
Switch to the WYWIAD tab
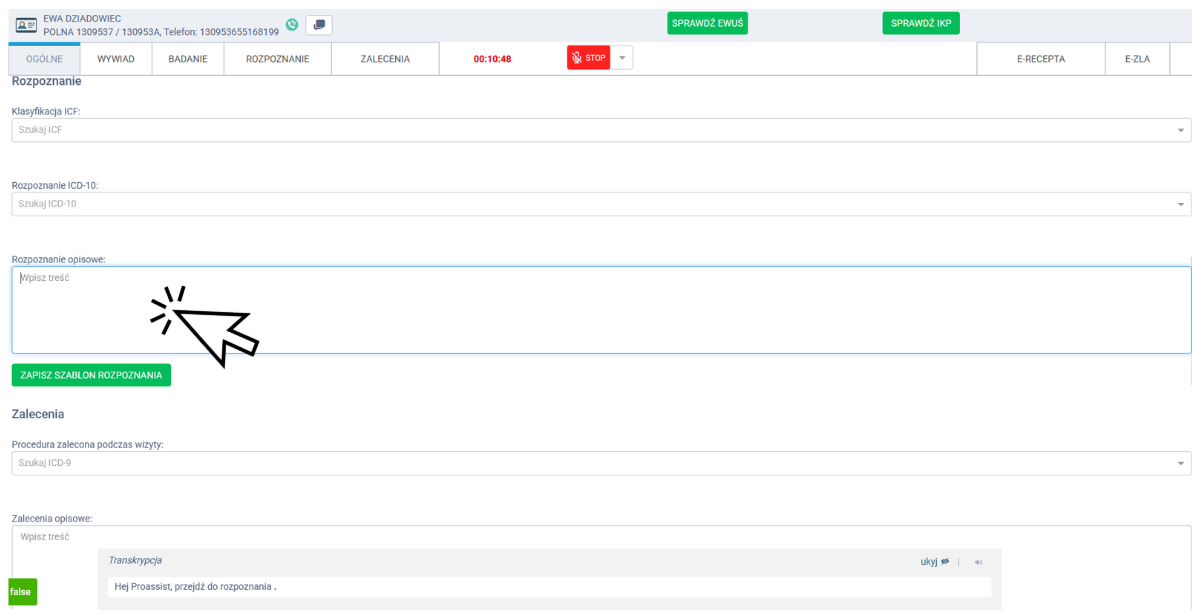click(x=116, y=59)
